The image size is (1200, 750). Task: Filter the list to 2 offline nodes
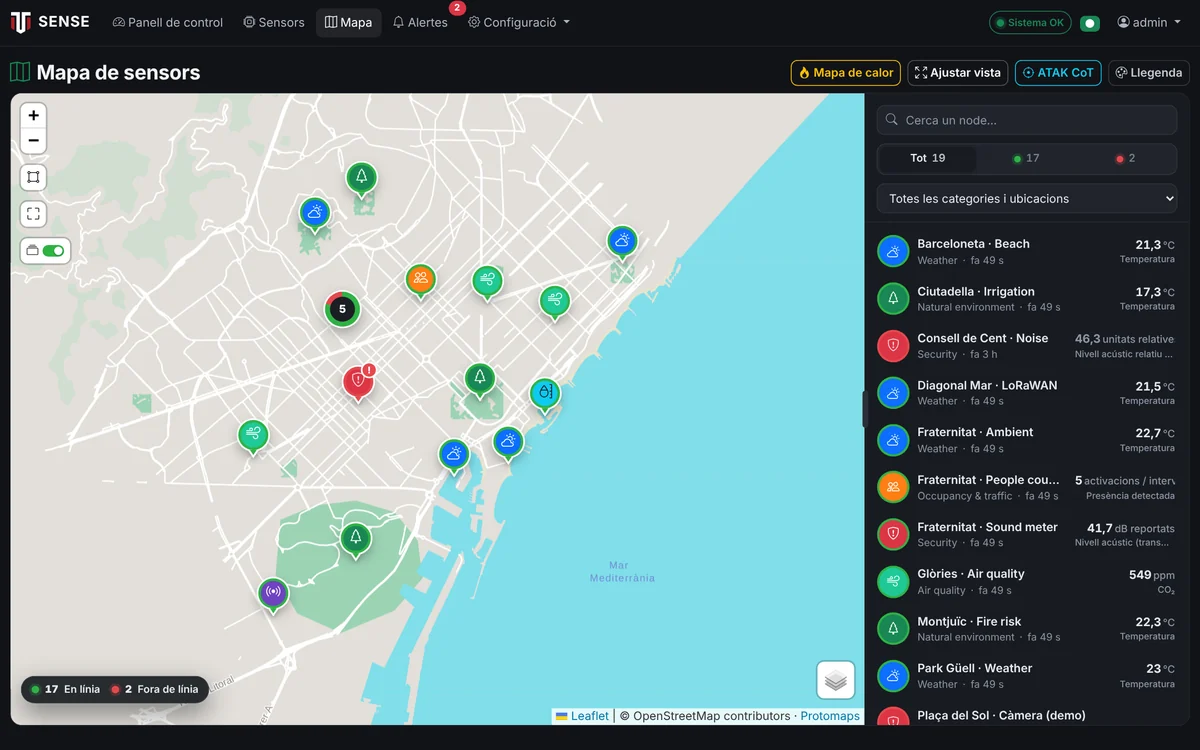click(x=1125, y=158)
